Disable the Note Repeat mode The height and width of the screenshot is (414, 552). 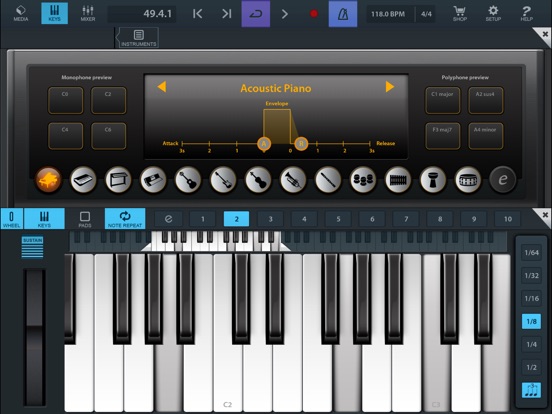point(125,219)
